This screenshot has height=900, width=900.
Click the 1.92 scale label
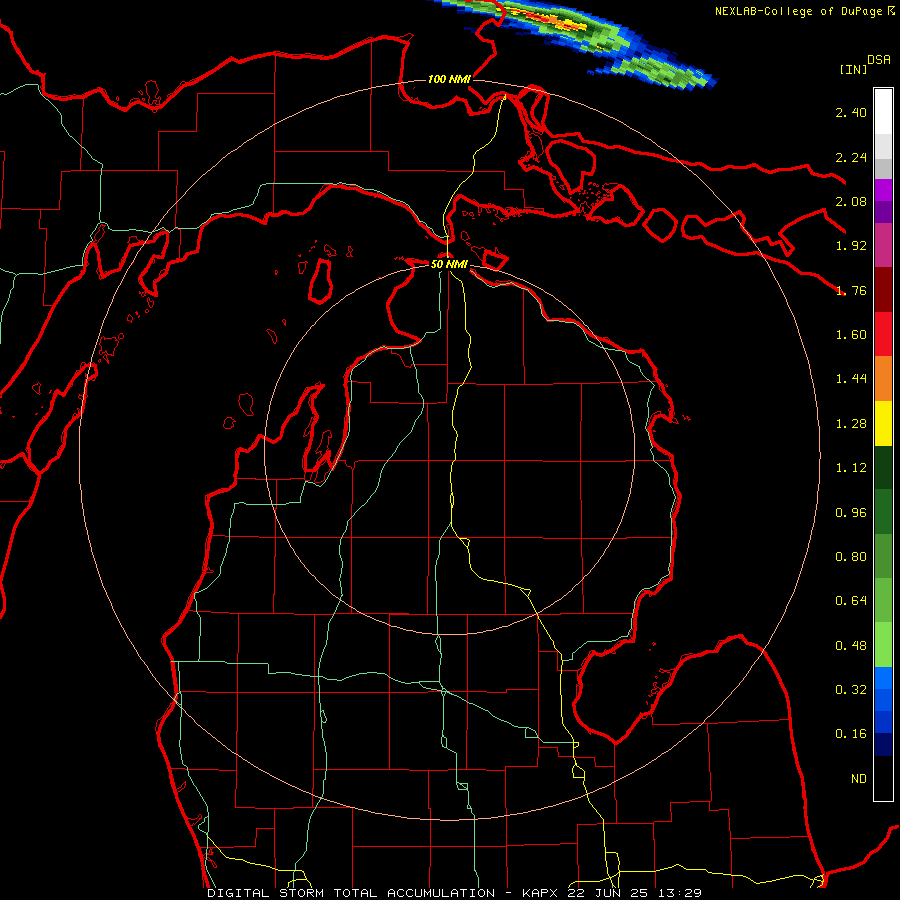(x=851, y=246)
